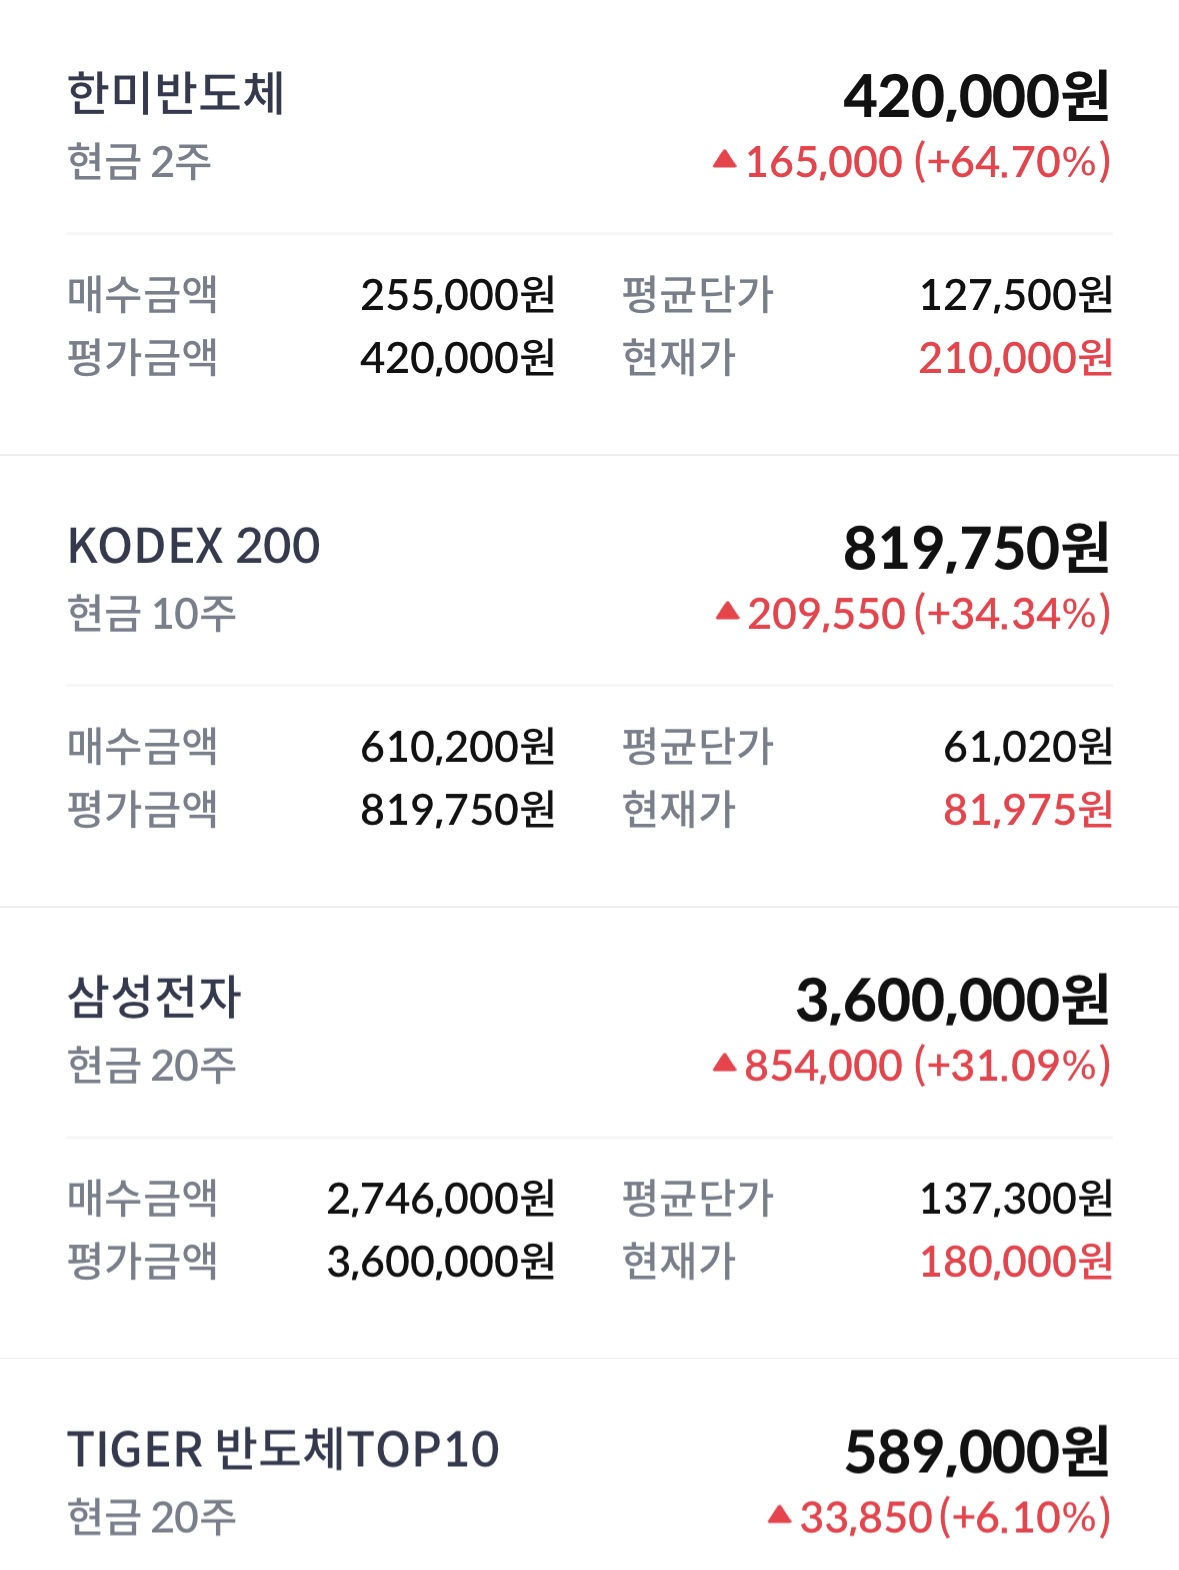Screen dimensions: 1179x1570
Task: Tap the bold 589,000원 total value
Action: point(977,1452)
